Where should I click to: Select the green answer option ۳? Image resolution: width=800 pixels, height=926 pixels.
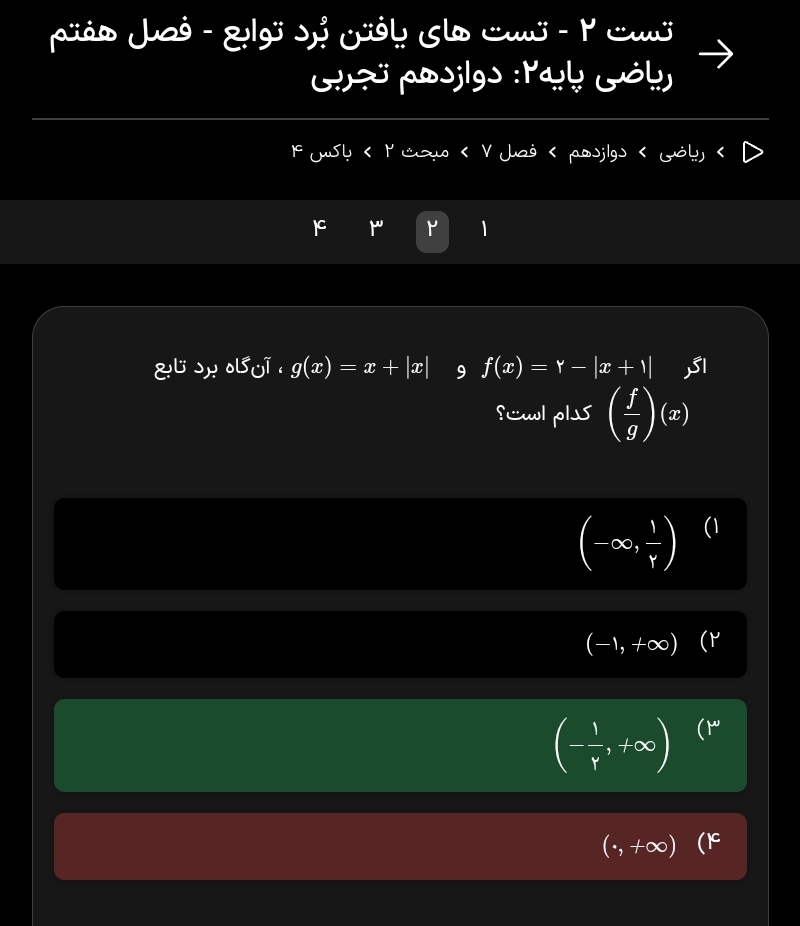400,746
